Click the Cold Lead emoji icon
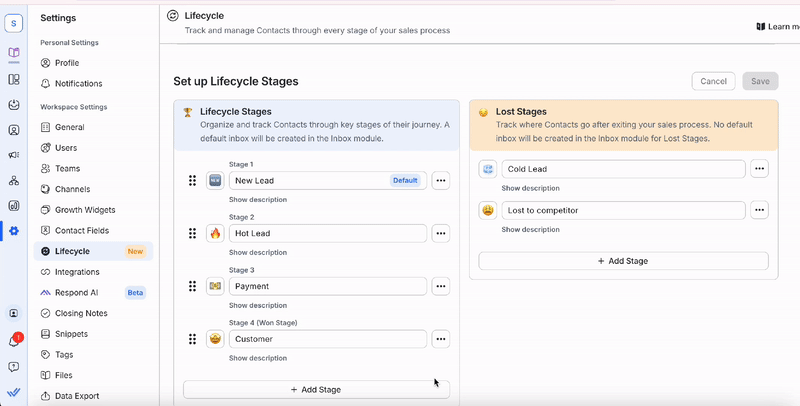The height and width of the screenshot is (406, 800). coord(487,169)
